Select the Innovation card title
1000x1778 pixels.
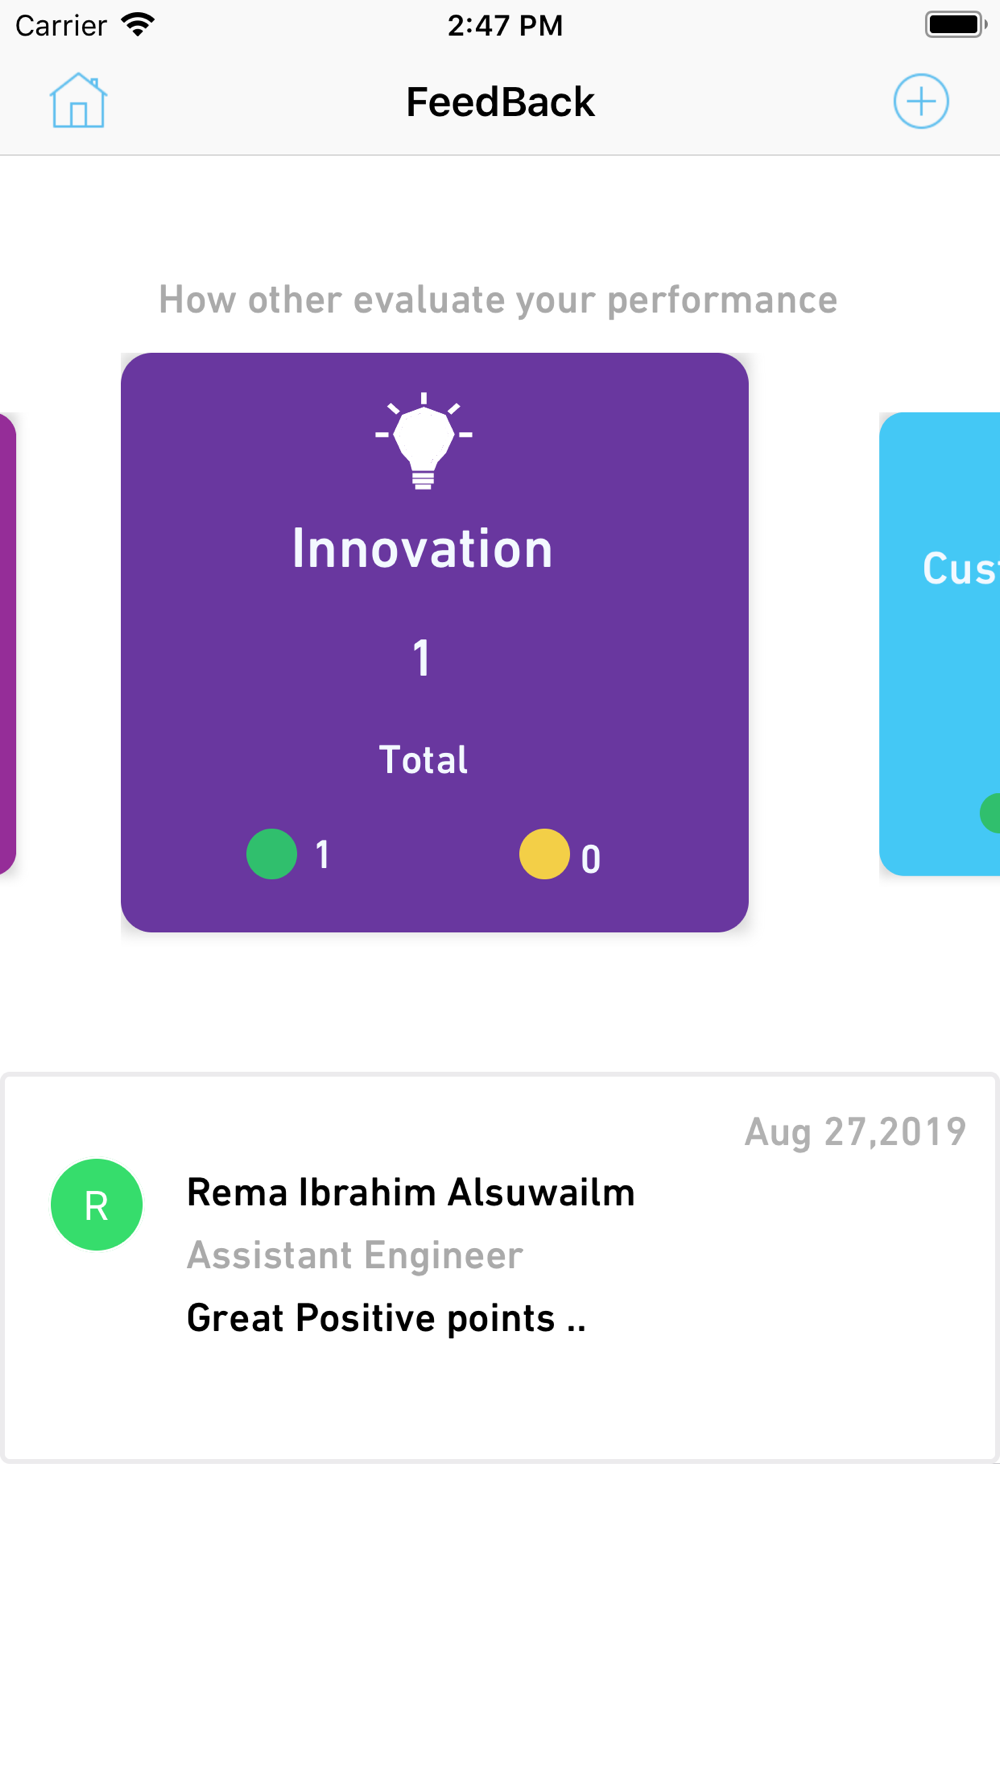click(422, 549)
